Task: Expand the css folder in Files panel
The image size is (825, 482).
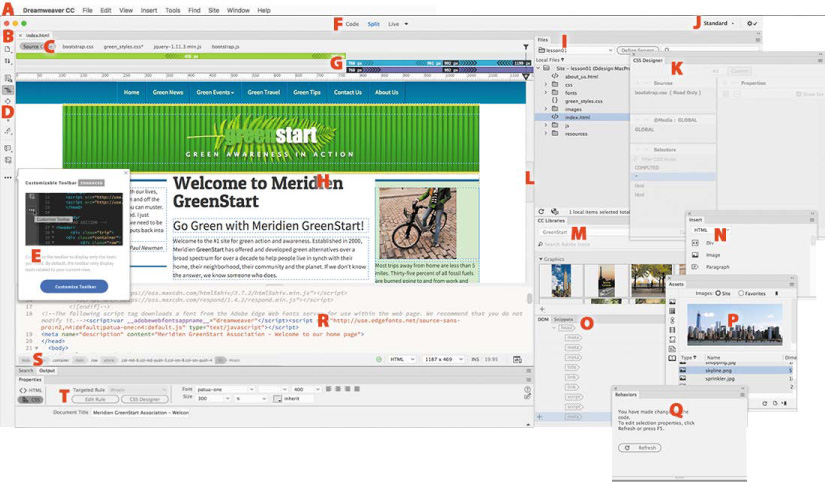Action: click(546, 84)
